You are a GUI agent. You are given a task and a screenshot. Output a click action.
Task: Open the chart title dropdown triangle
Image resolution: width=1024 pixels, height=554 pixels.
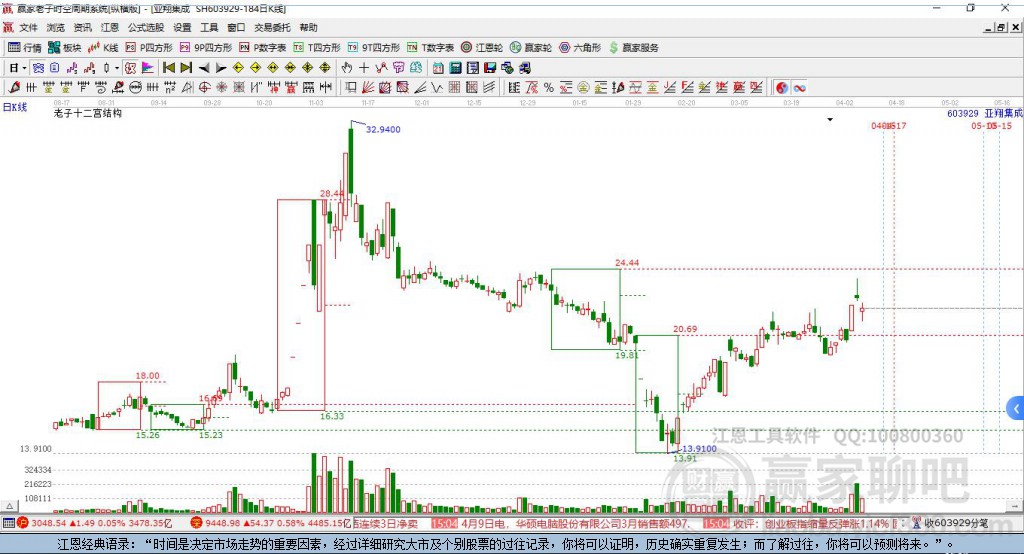pyautogui.click(x=830, y=120)
